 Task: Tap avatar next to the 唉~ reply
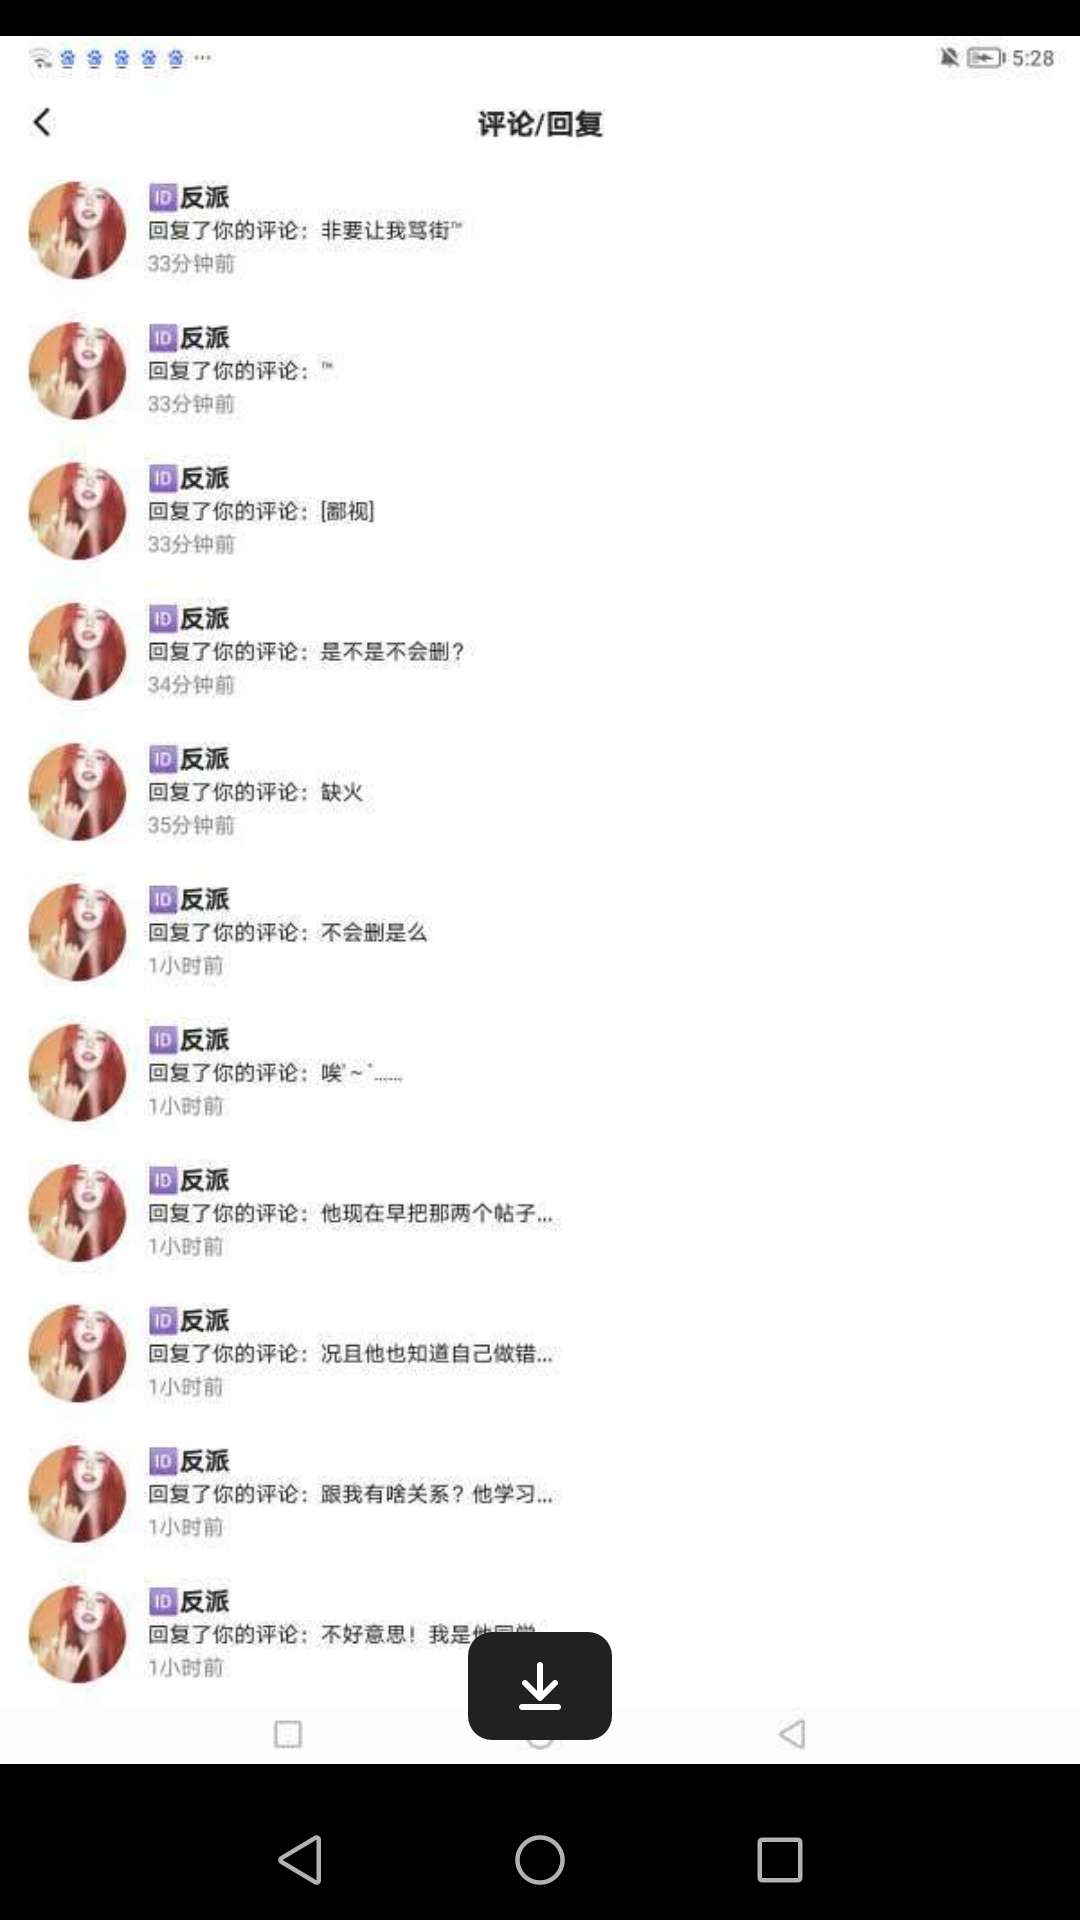click(x=78, y=1072)
